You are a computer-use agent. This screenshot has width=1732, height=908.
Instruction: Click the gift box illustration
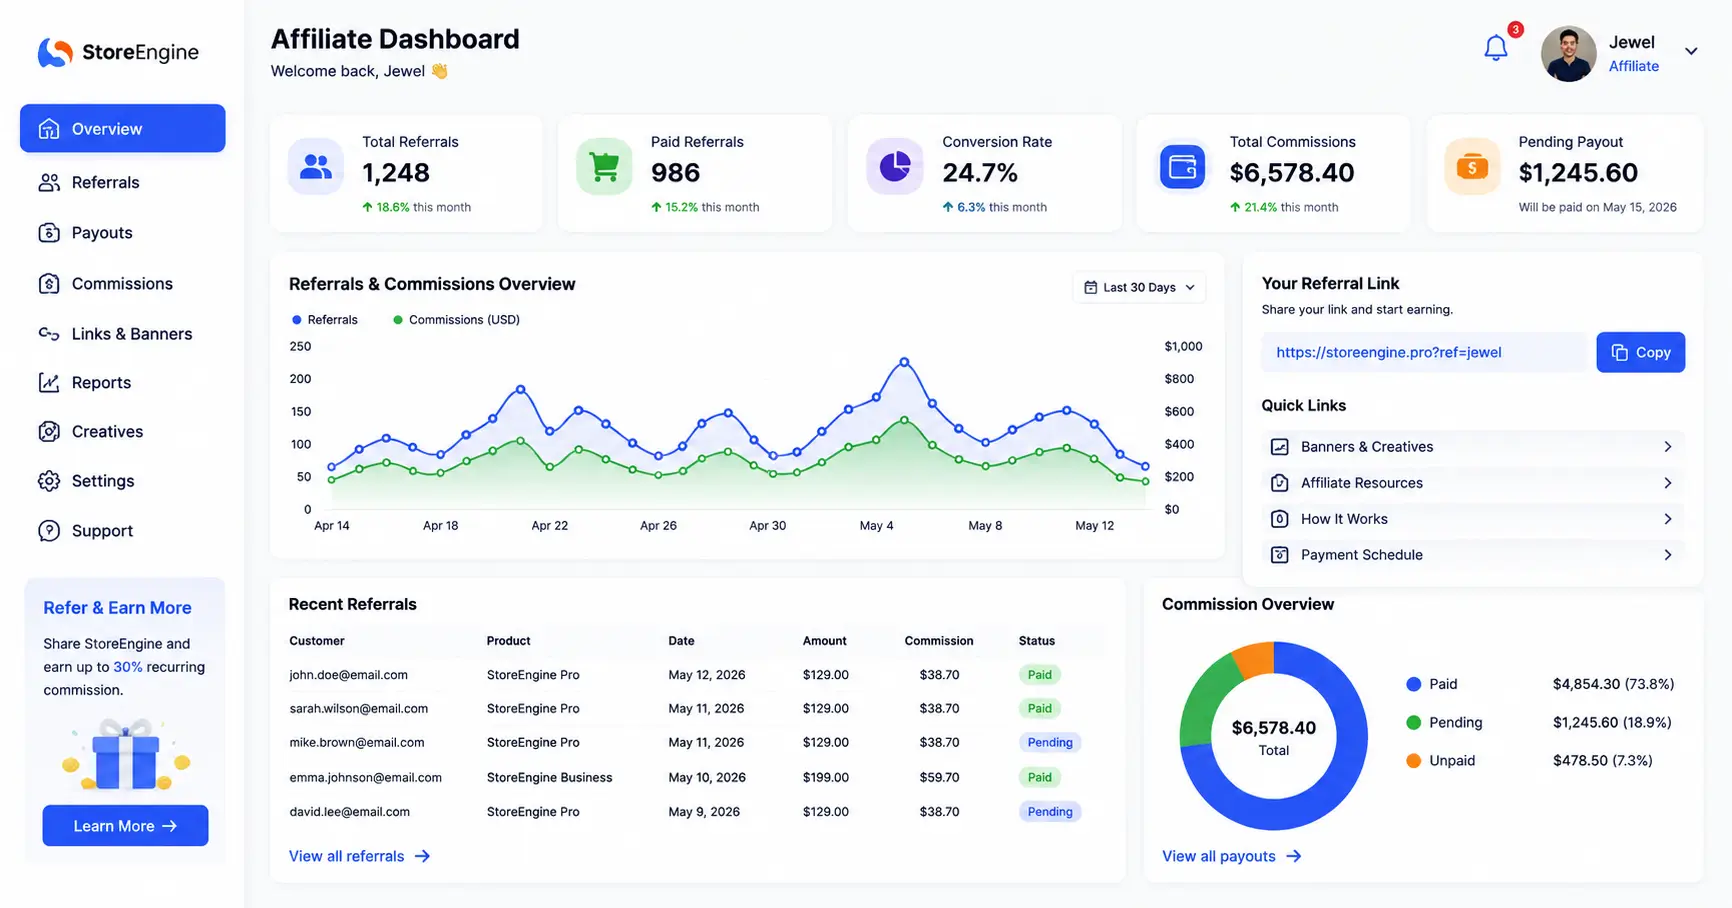[x=125, y=755]
